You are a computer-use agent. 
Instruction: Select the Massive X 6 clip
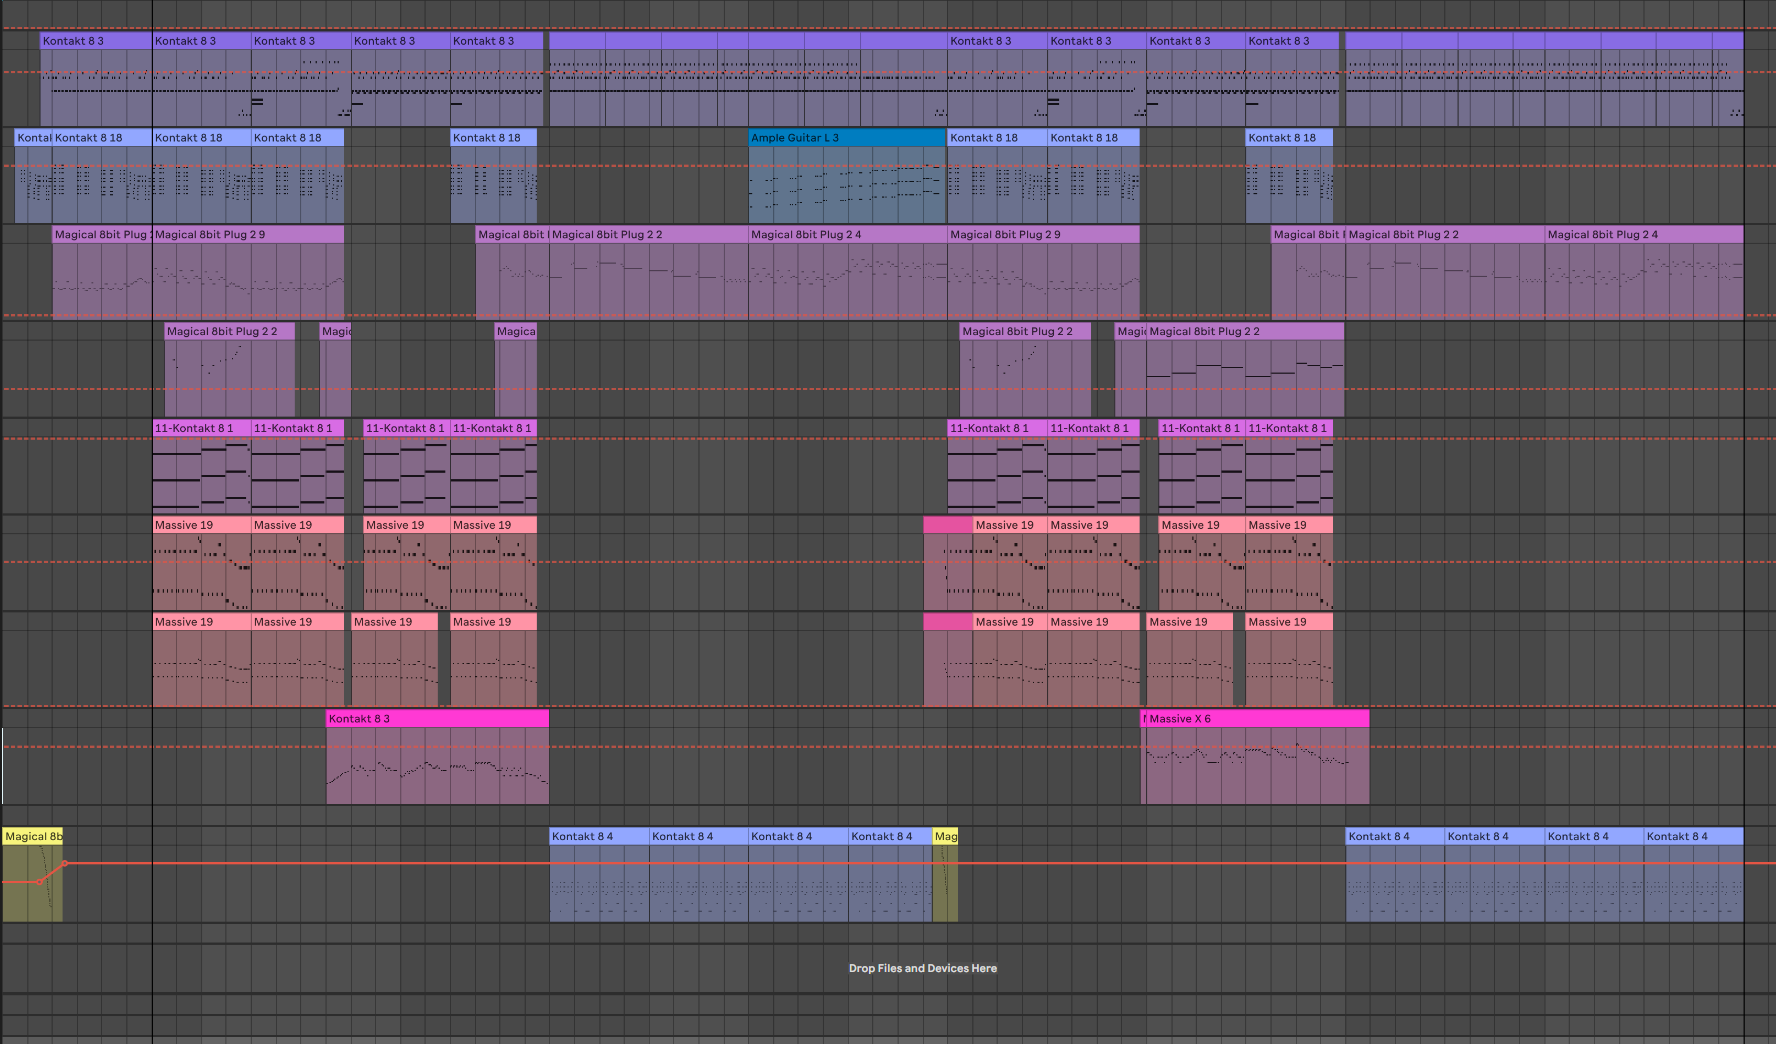[x=1257, y=757]
